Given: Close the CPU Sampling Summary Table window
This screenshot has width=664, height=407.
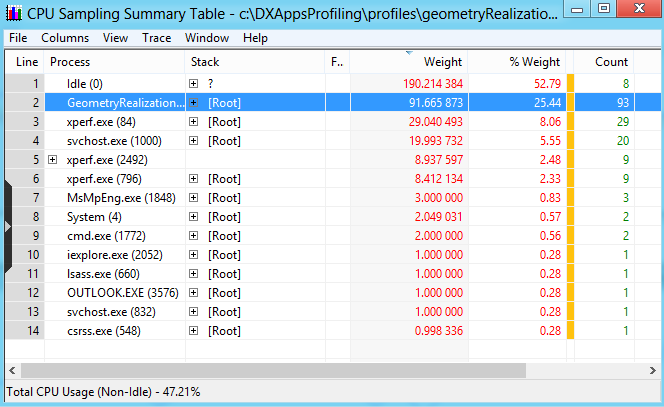Looking at the screenshot, I should [x=639, y=8].
